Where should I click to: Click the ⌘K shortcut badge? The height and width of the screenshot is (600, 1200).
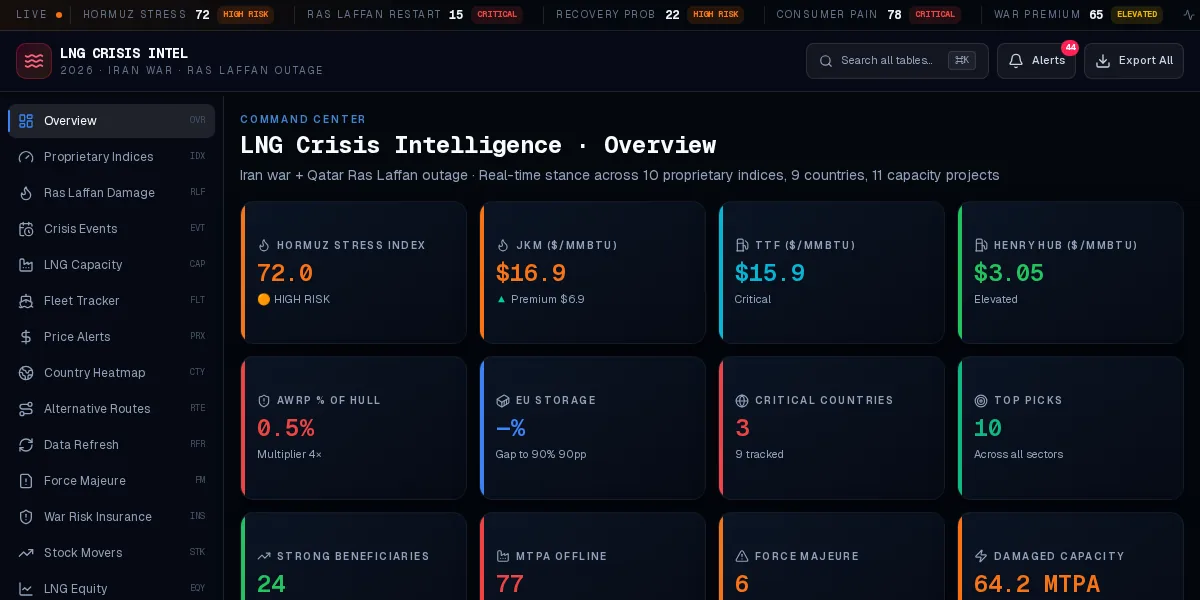pos(962,60)
